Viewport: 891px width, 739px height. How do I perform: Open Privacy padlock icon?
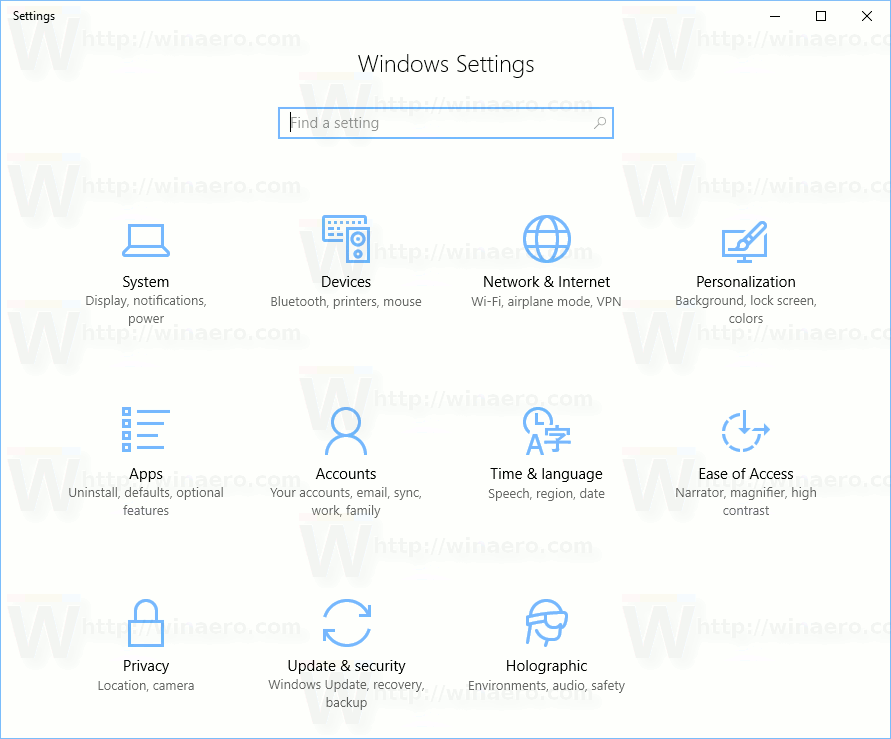pyautogui.click(x=146, y=623)
